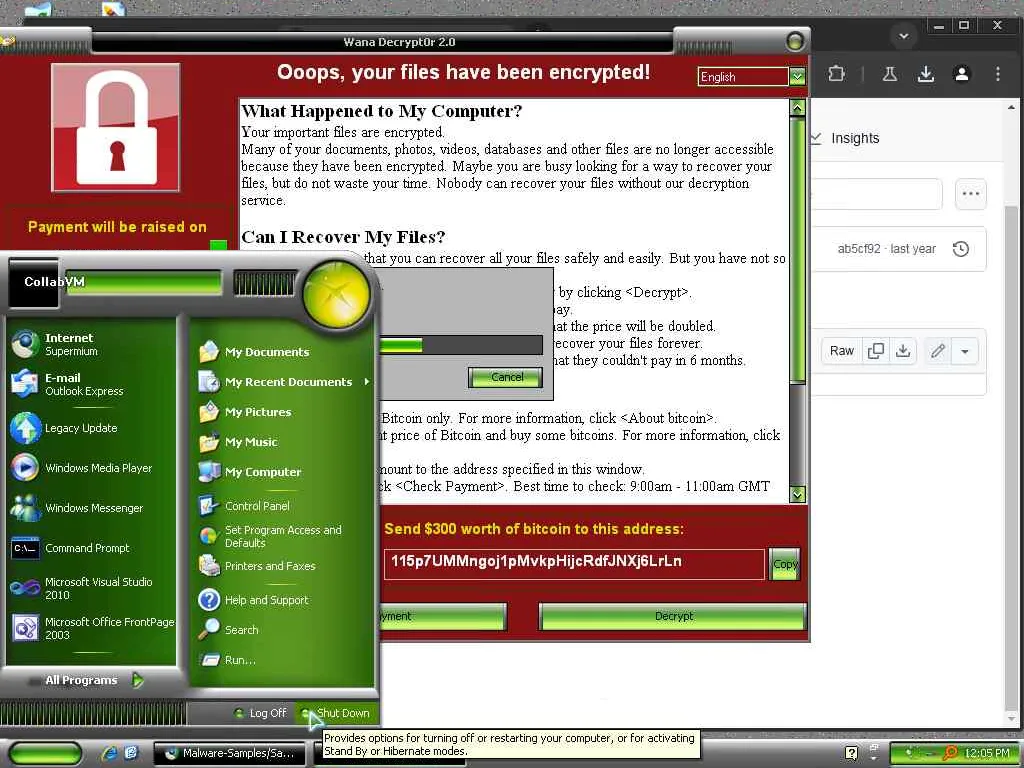The height and width of the screenshot is (768, 1024).
Task: Click the decryption progress bar
Action: (461, 345)
